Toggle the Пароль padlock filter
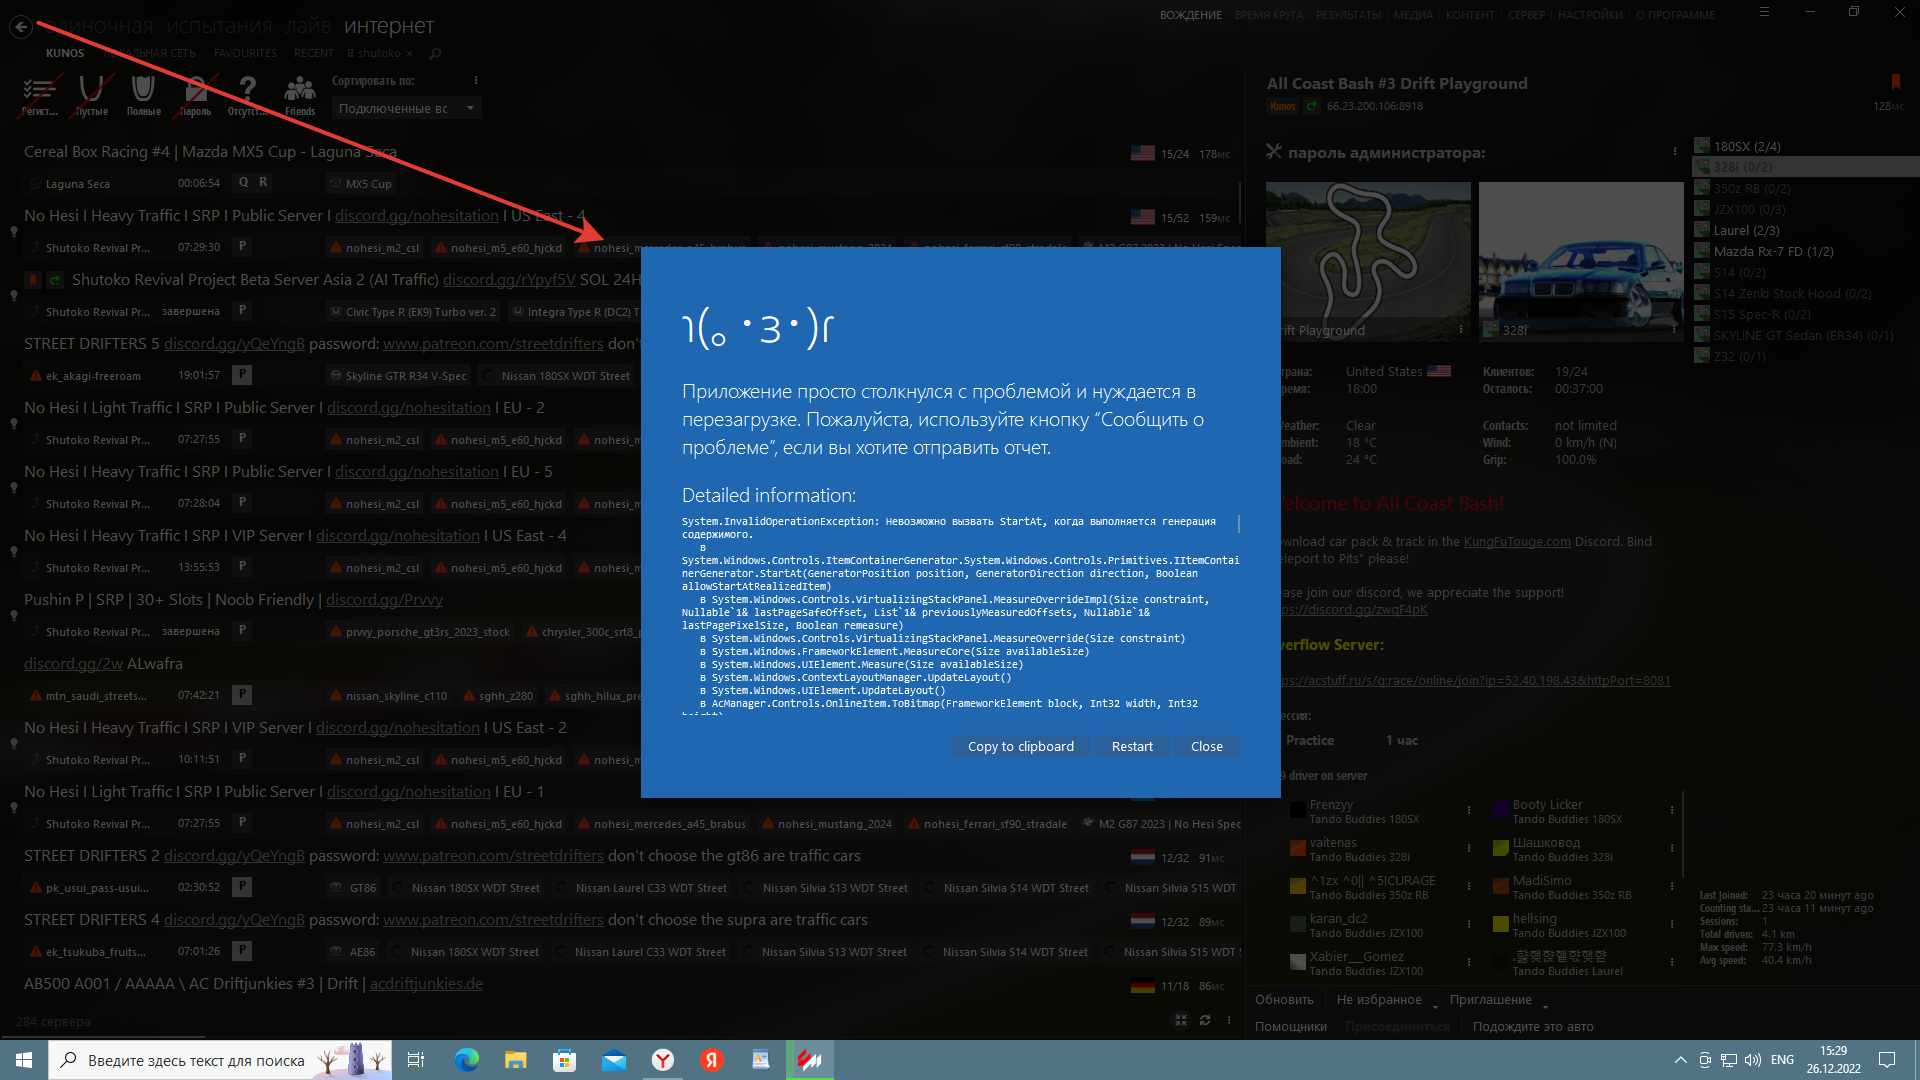 tap(195, 96)
